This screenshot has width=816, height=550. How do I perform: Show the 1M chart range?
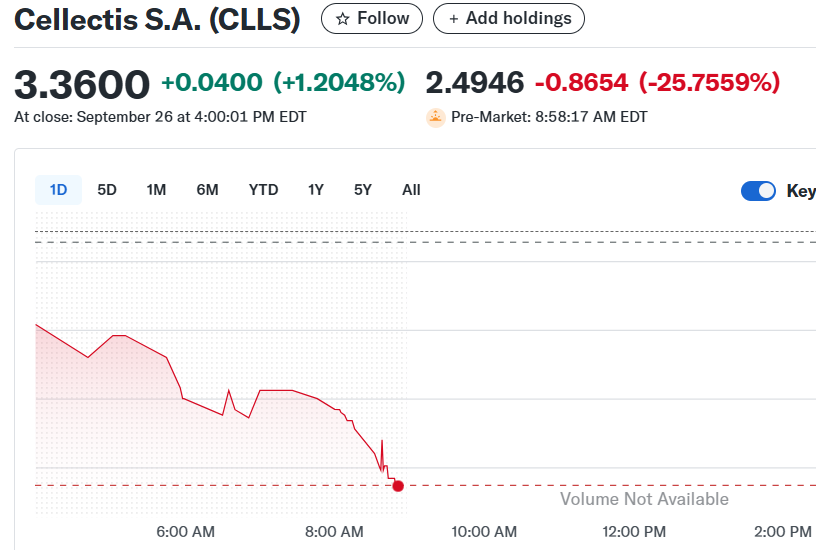[156, 190]
